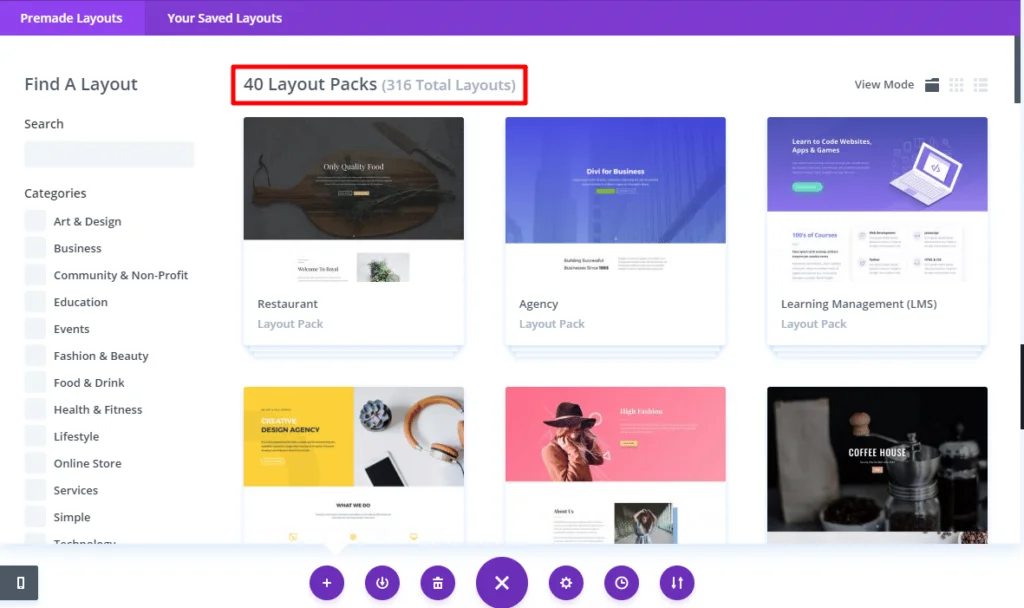This screenshot has width=1024, height=608.
Task: Switch to list view mode icon
Action: click(x=980, y=85)
